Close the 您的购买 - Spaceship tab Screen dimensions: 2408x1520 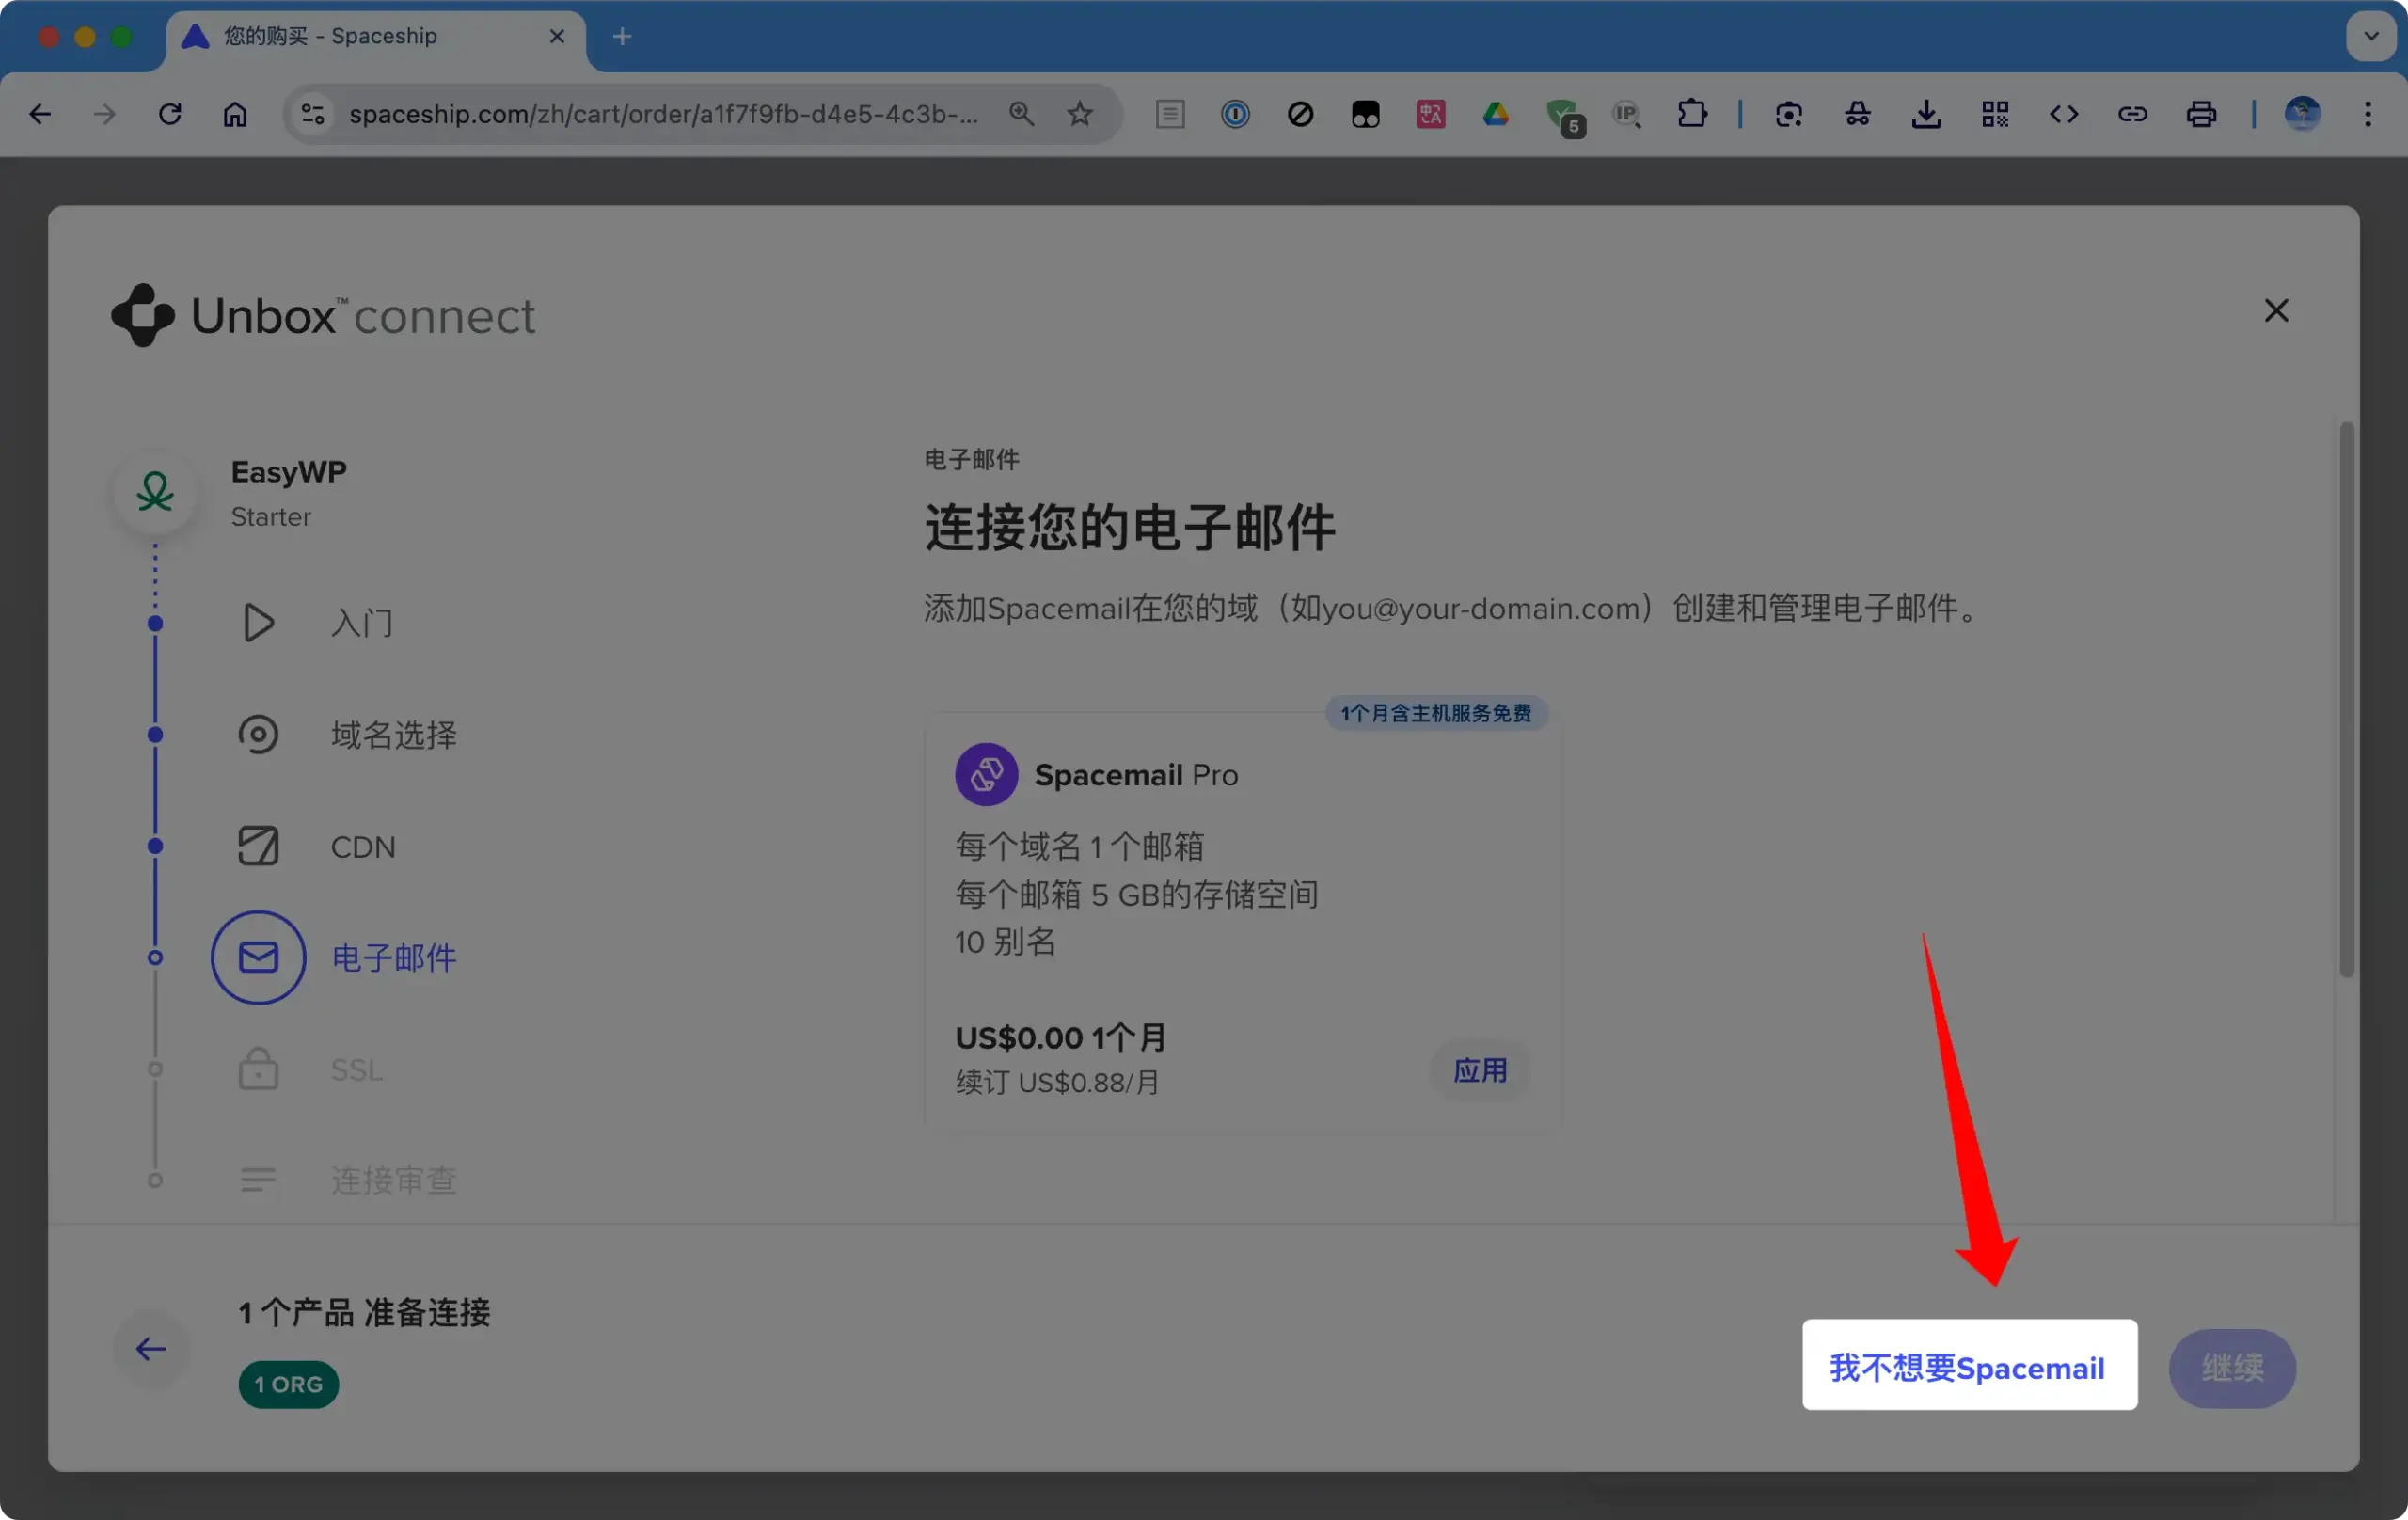(557, 37)
